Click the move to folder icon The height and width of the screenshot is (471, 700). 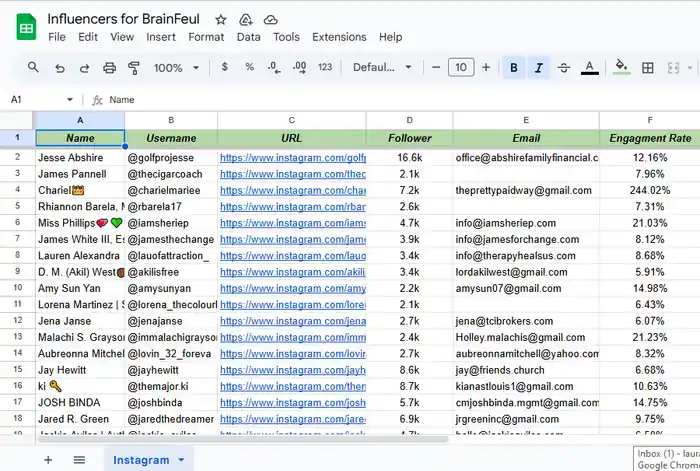tap(246, 20)
